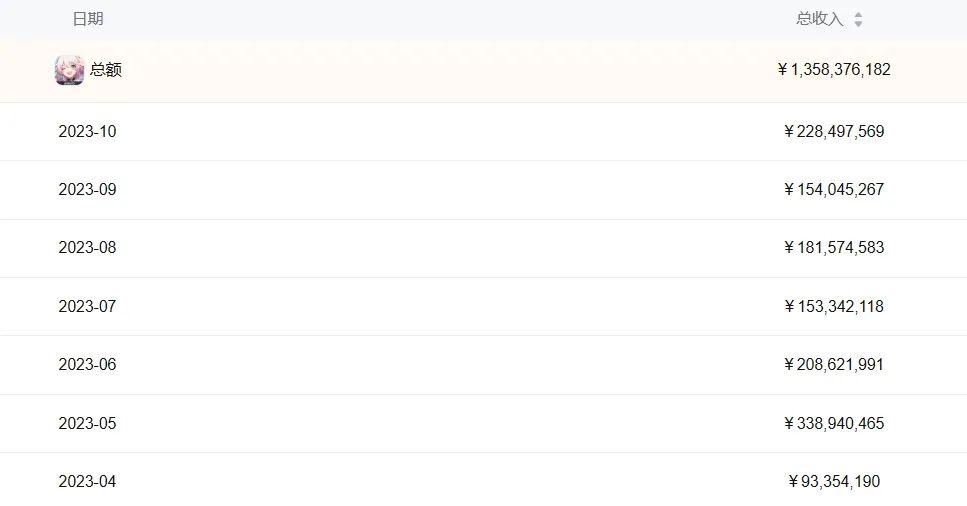The width and height of the screenshot is (967, 506).
Task: Select the 总额 row label
Action: click(x=106, y=70)
